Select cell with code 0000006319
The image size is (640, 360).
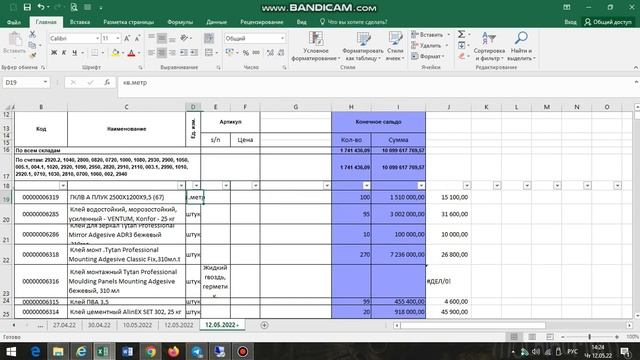coord(41,197)
